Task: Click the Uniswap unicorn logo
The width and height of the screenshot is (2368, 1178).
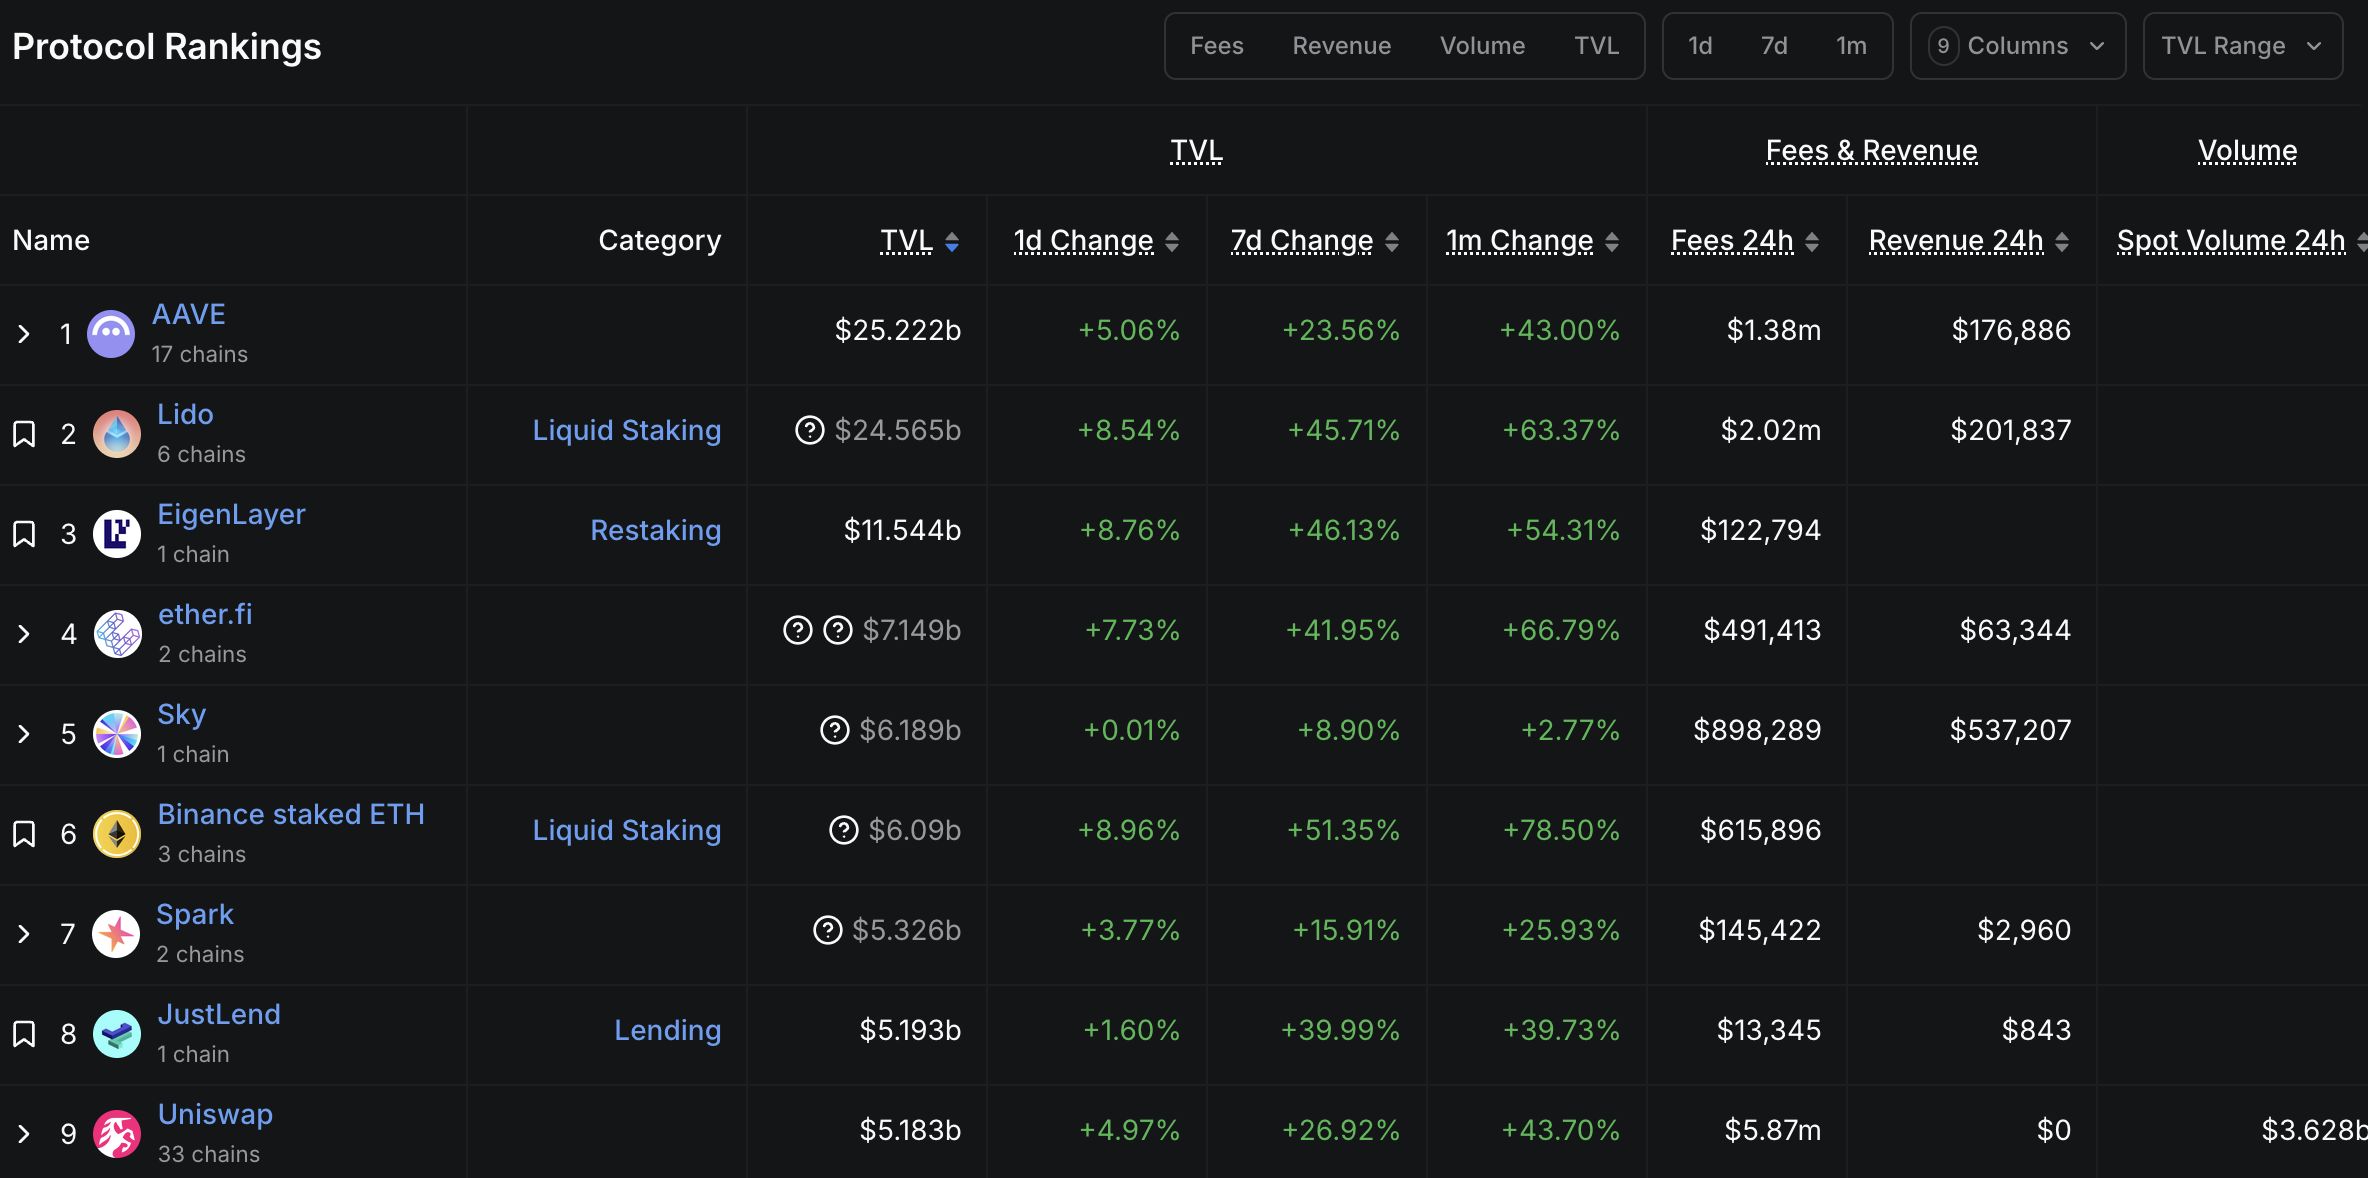Action: click(x=117, y=1134)
